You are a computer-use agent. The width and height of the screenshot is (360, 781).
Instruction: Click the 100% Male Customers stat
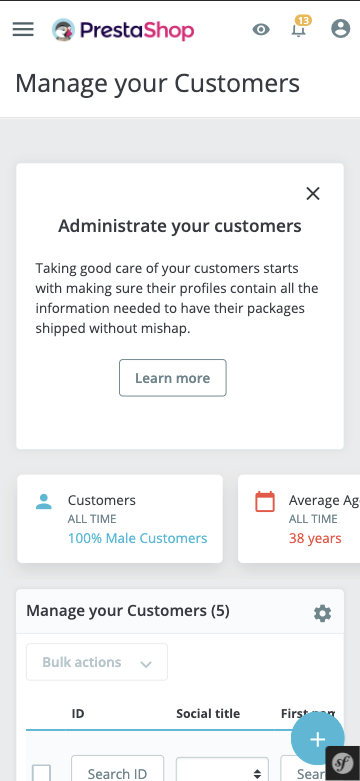[137, 538]
